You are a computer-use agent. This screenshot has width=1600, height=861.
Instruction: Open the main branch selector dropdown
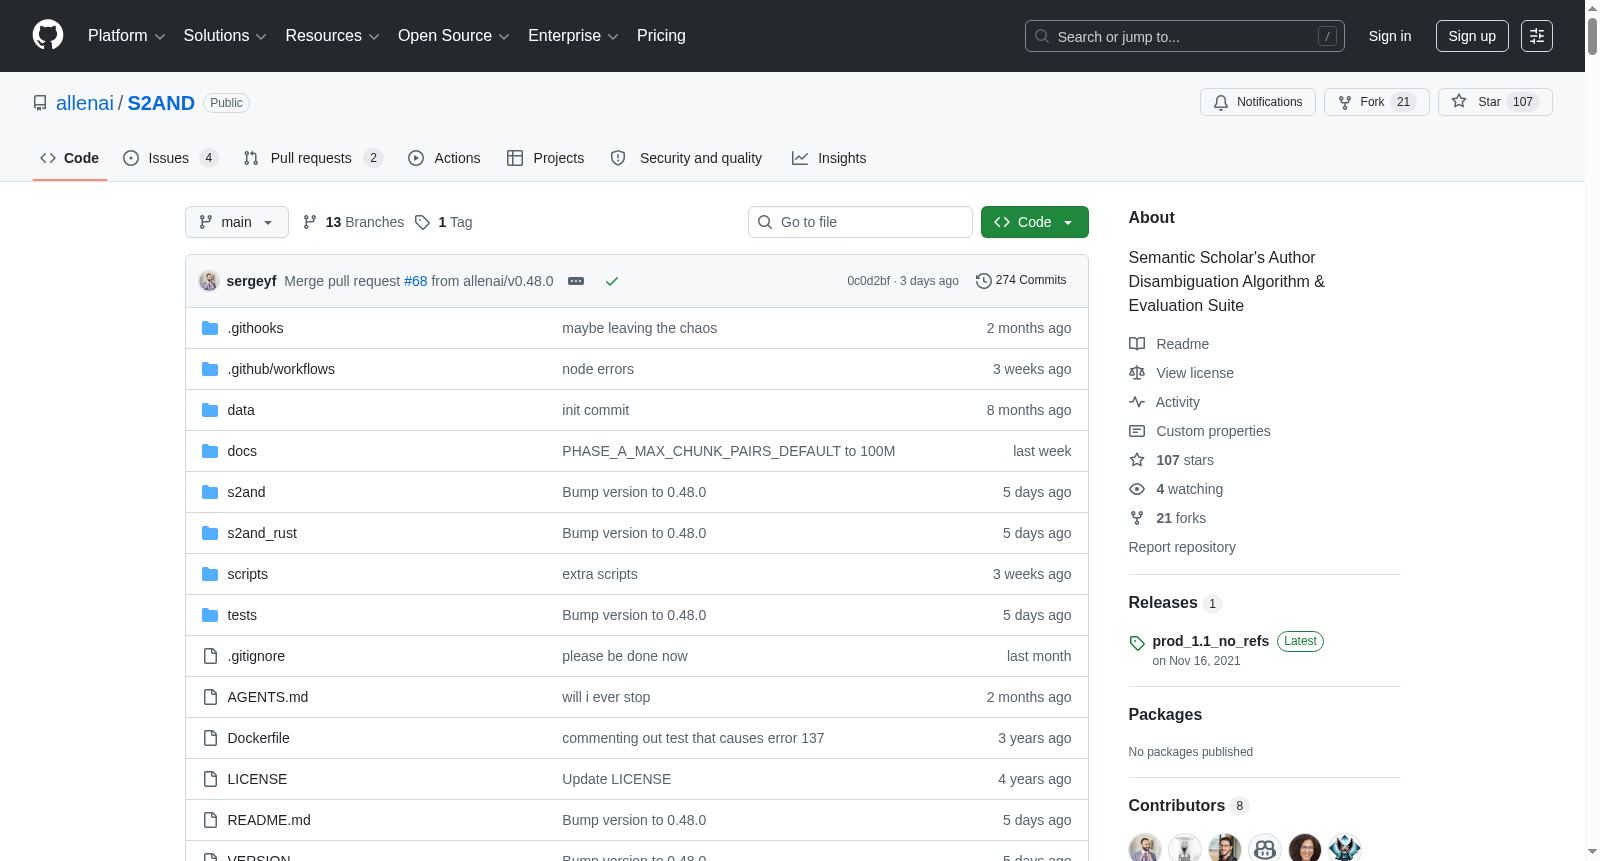(x=237, y=222)
